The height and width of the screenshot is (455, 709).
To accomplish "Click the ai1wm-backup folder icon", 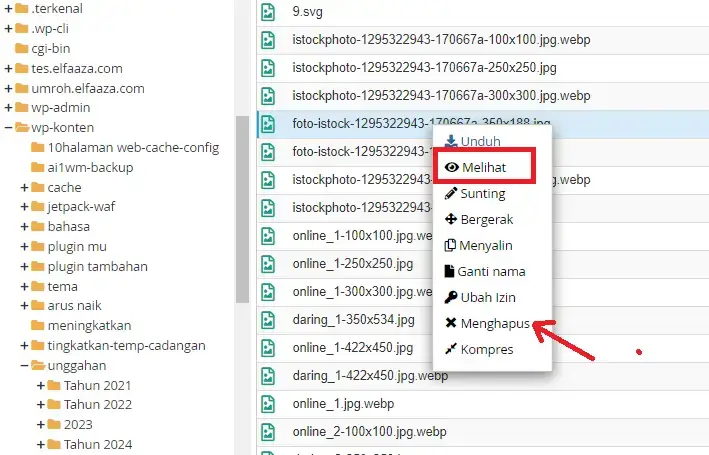I will [x=38, y=167].
